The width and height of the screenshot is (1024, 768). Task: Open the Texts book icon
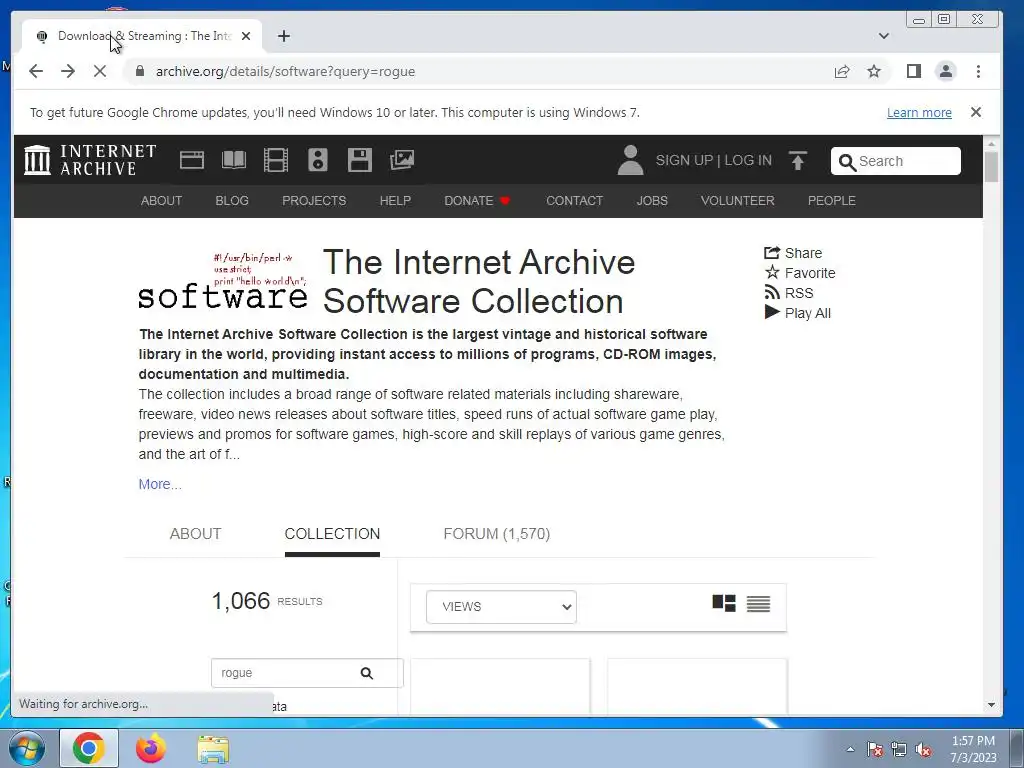pos(234,160)
